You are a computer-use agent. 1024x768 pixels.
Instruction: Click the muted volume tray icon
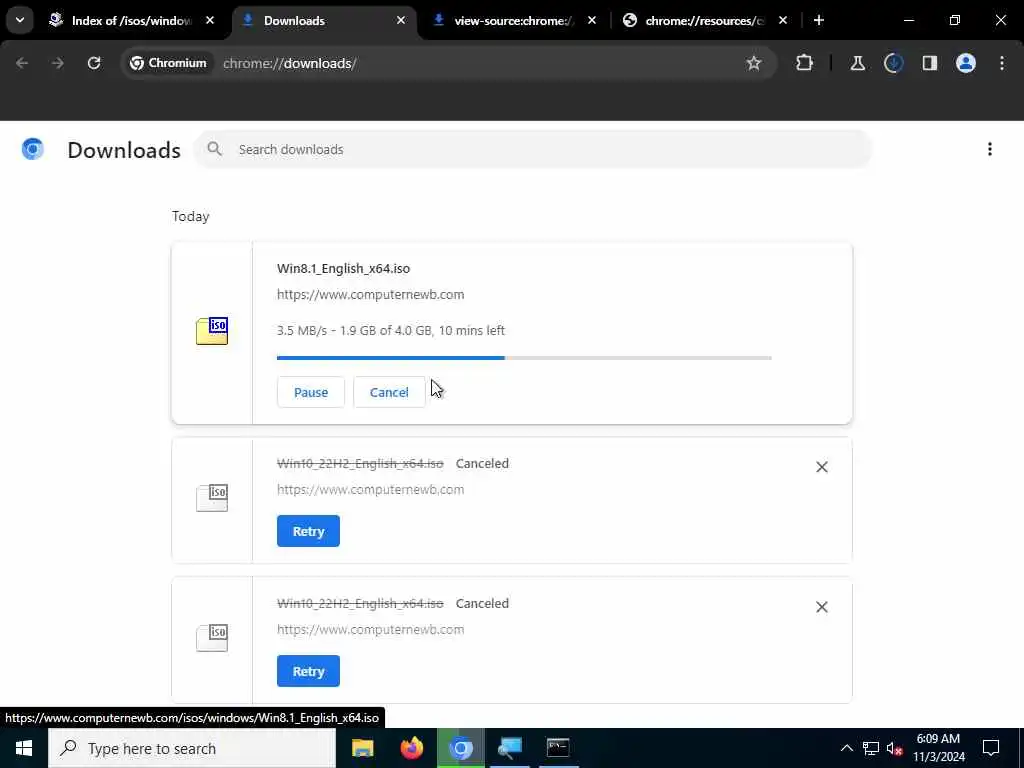coord(895,748)
